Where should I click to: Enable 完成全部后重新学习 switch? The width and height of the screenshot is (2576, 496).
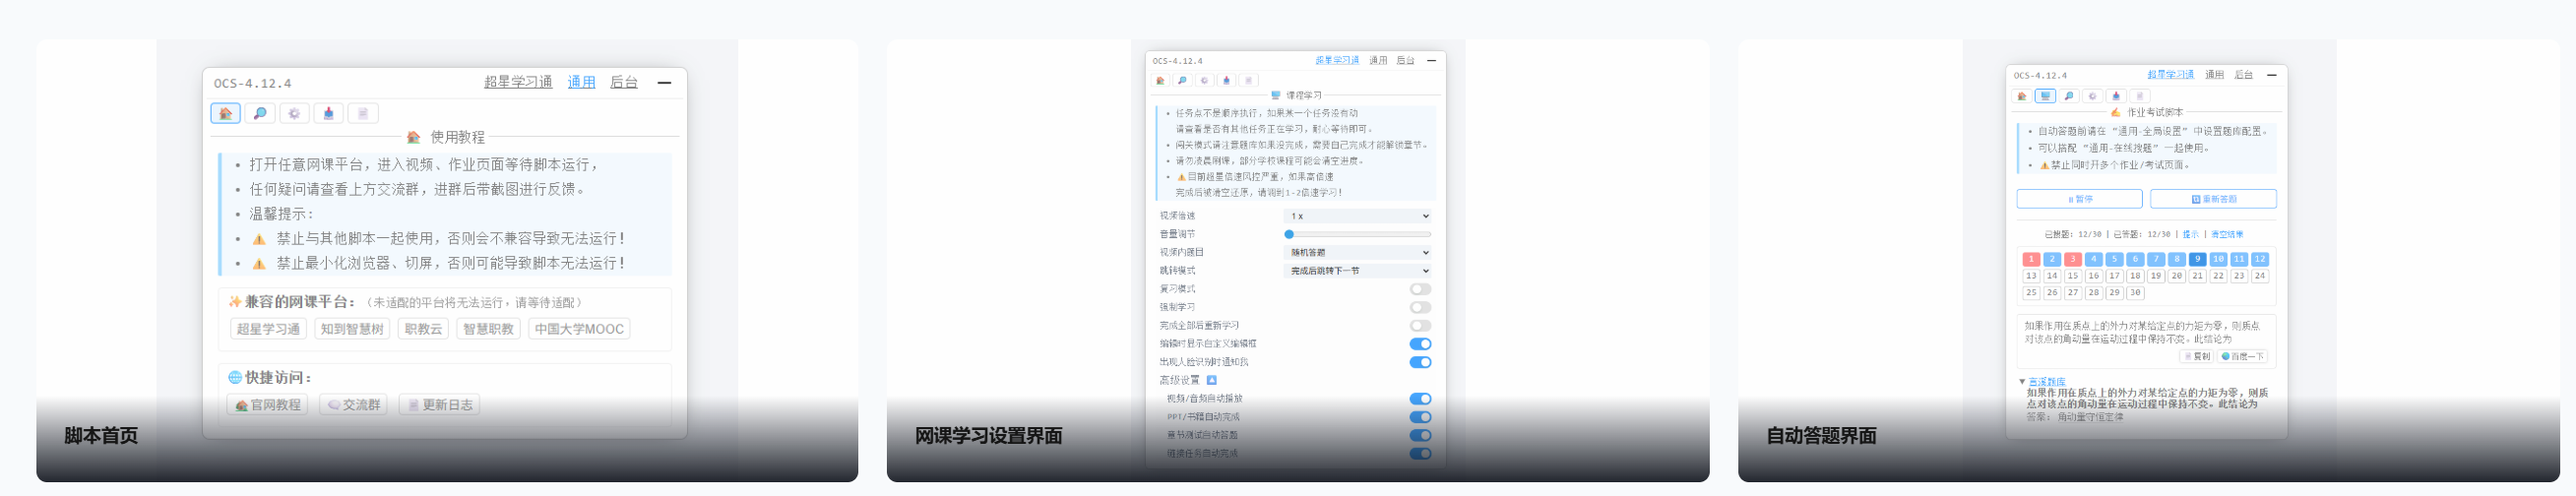[x=1420, y=325]
